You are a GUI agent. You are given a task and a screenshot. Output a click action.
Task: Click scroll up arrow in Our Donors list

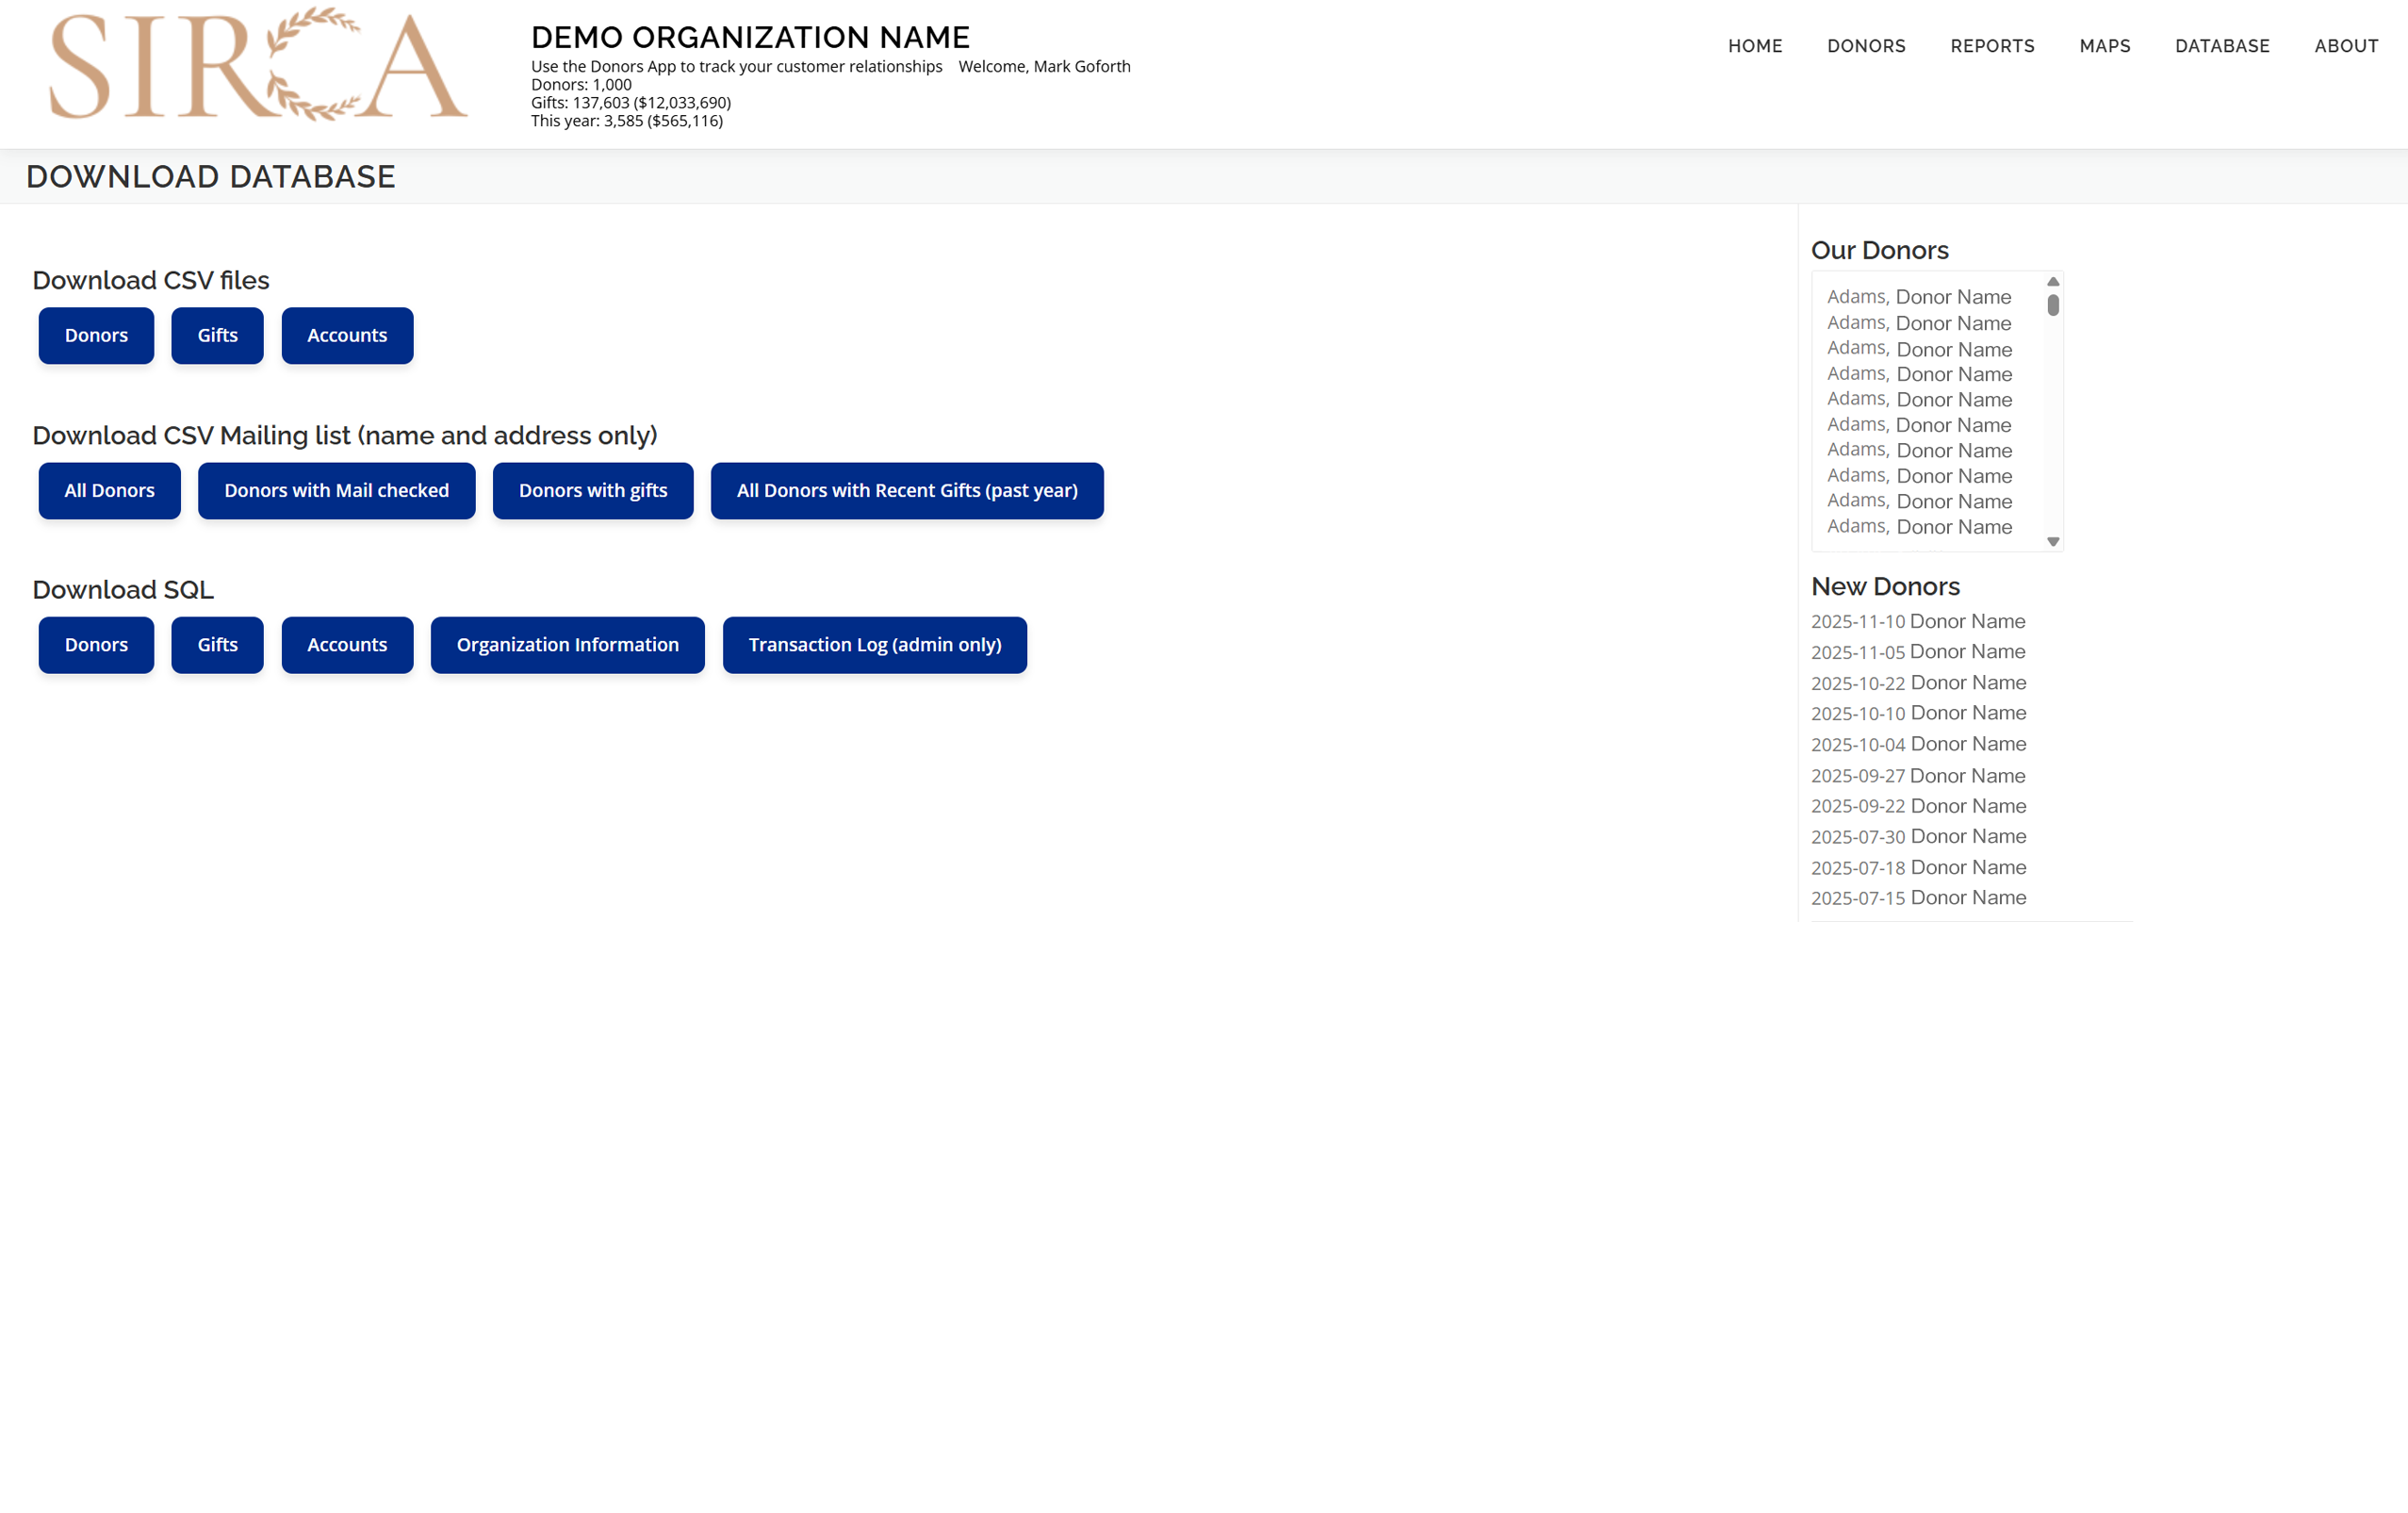pyautogui.click(x=2052, y=282)
